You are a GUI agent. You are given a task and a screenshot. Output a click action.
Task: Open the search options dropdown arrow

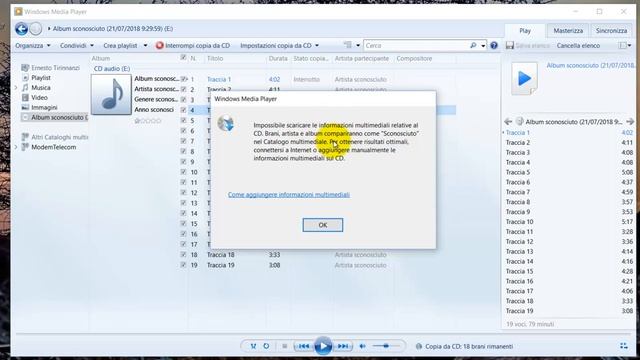tap(483, 45)
